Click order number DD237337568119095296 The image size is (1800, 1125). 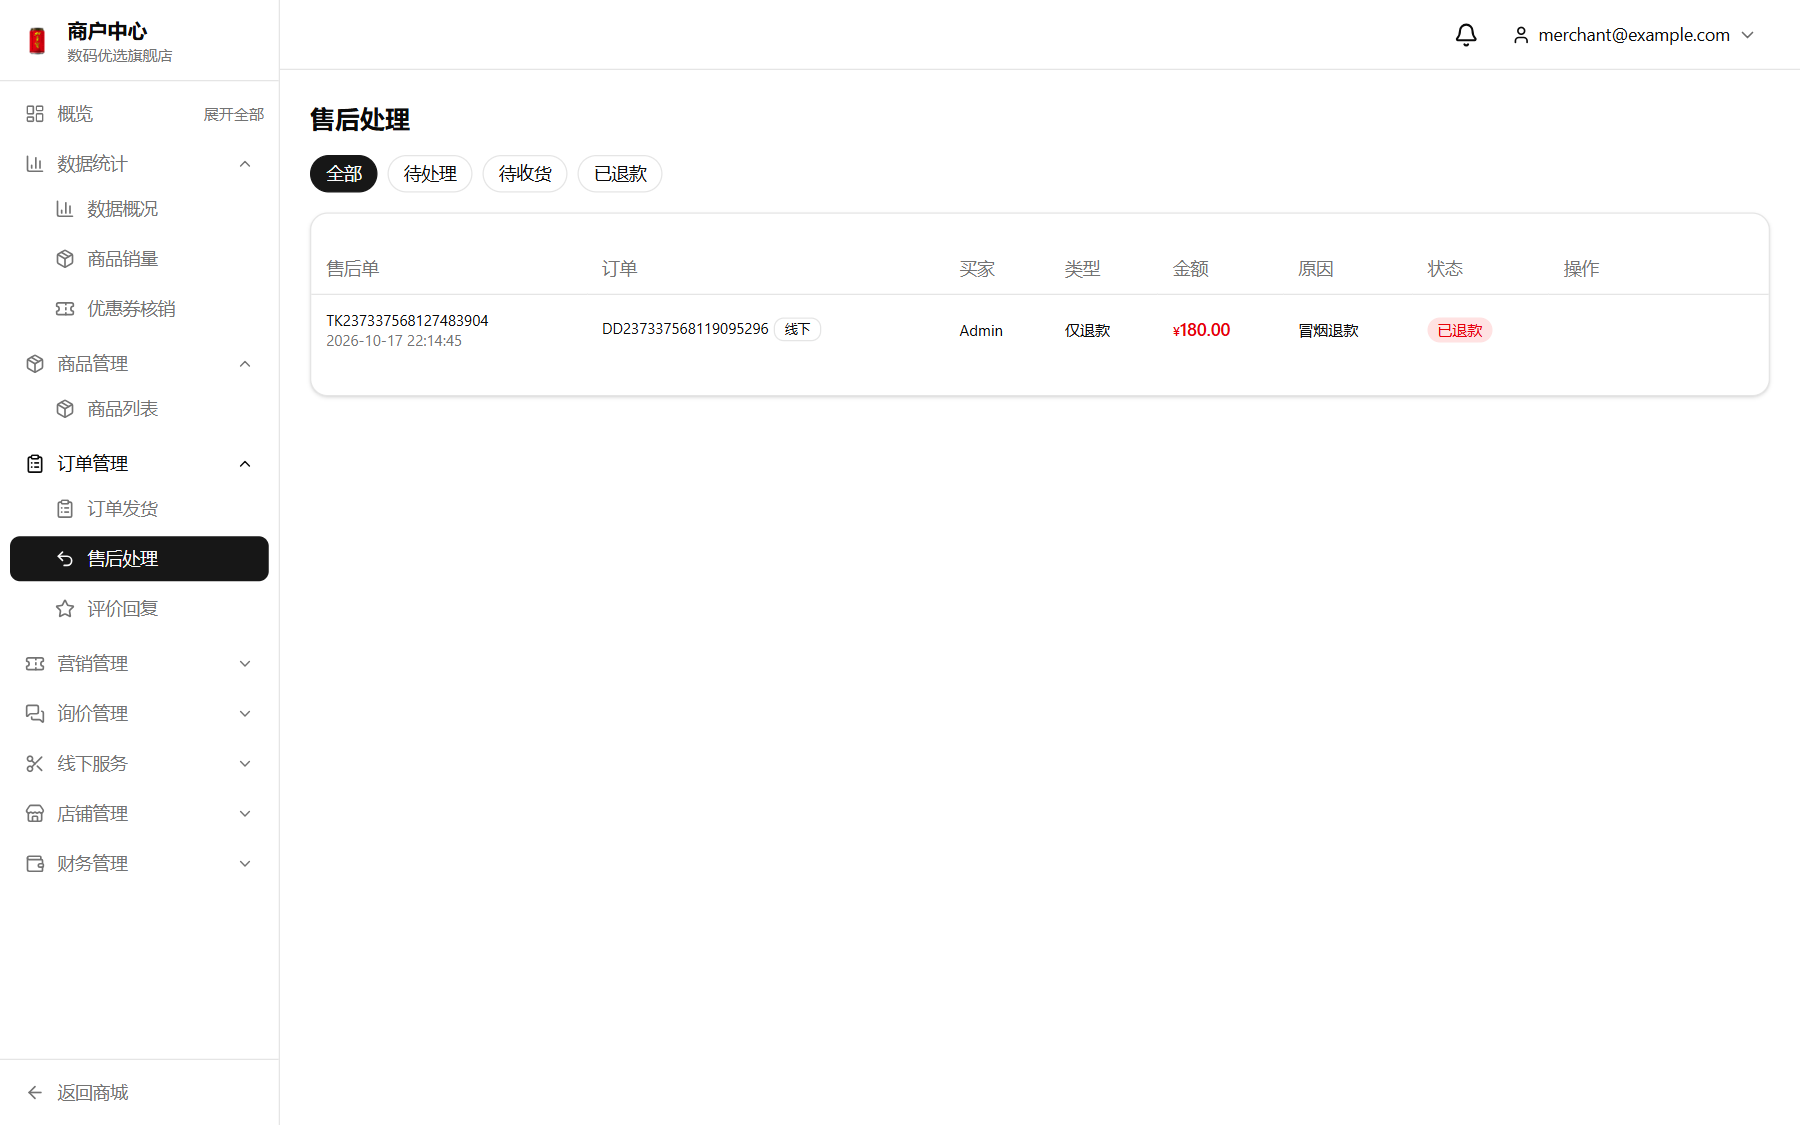(685, 329)
